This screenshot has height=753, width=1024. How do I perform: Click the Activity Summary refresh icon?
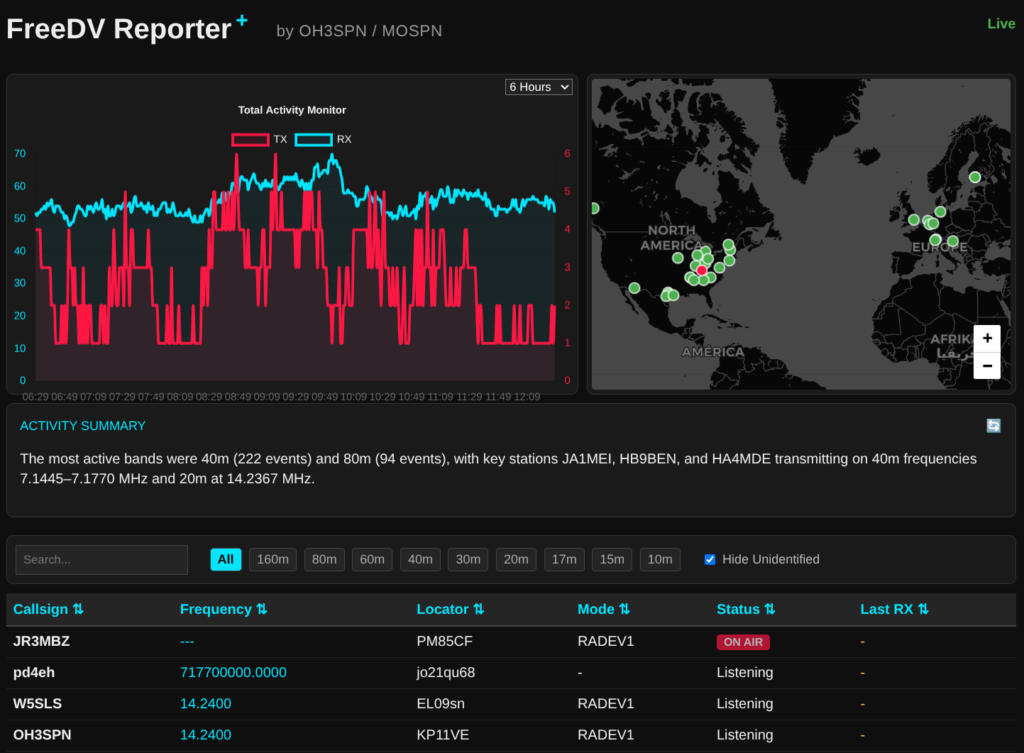point(993,426)
